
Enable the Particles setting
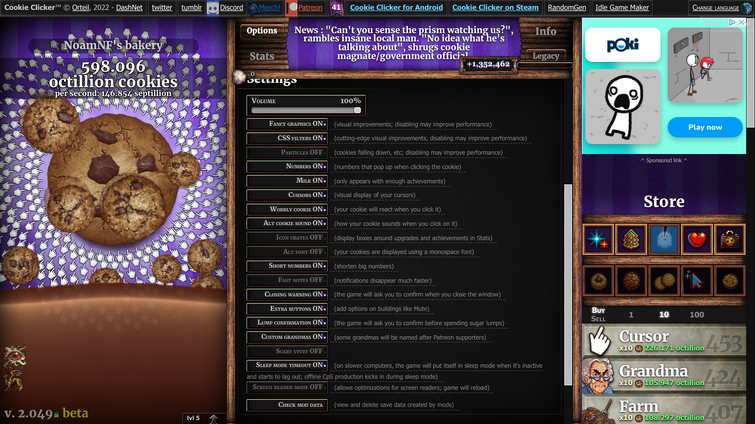click(287, 153)
